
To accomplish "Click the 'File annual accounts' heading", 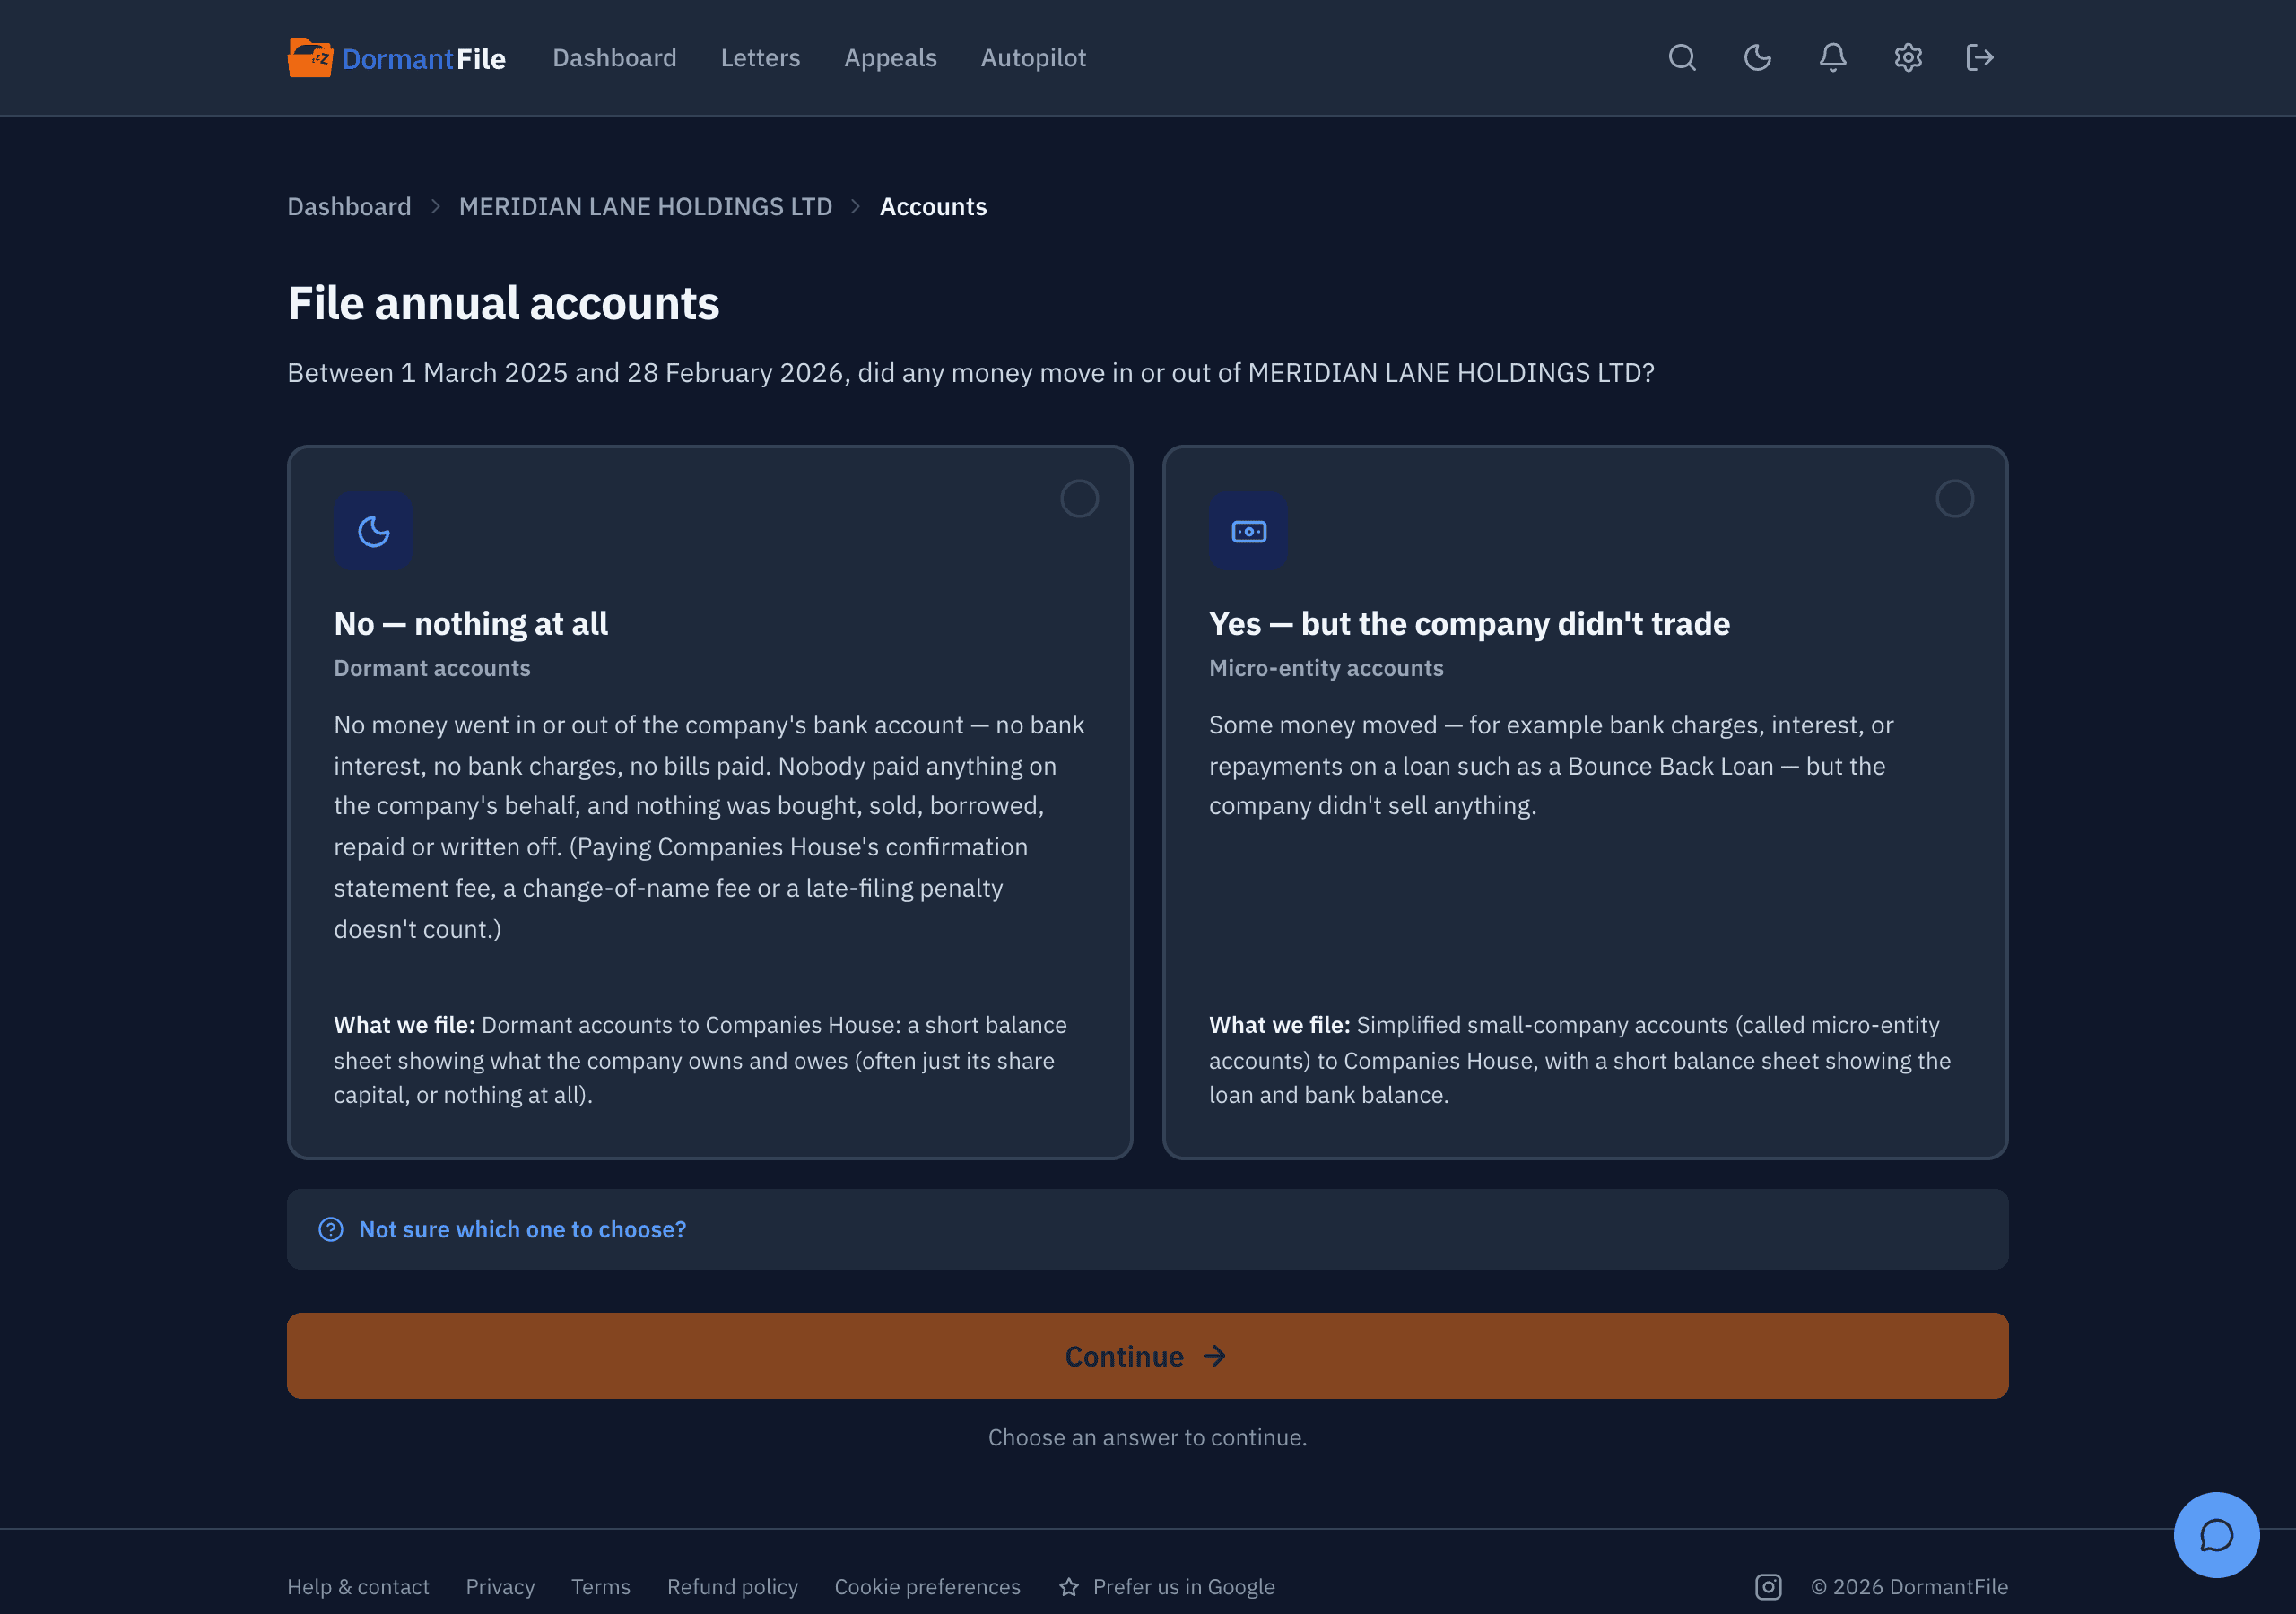I will [x=503, y=303].
